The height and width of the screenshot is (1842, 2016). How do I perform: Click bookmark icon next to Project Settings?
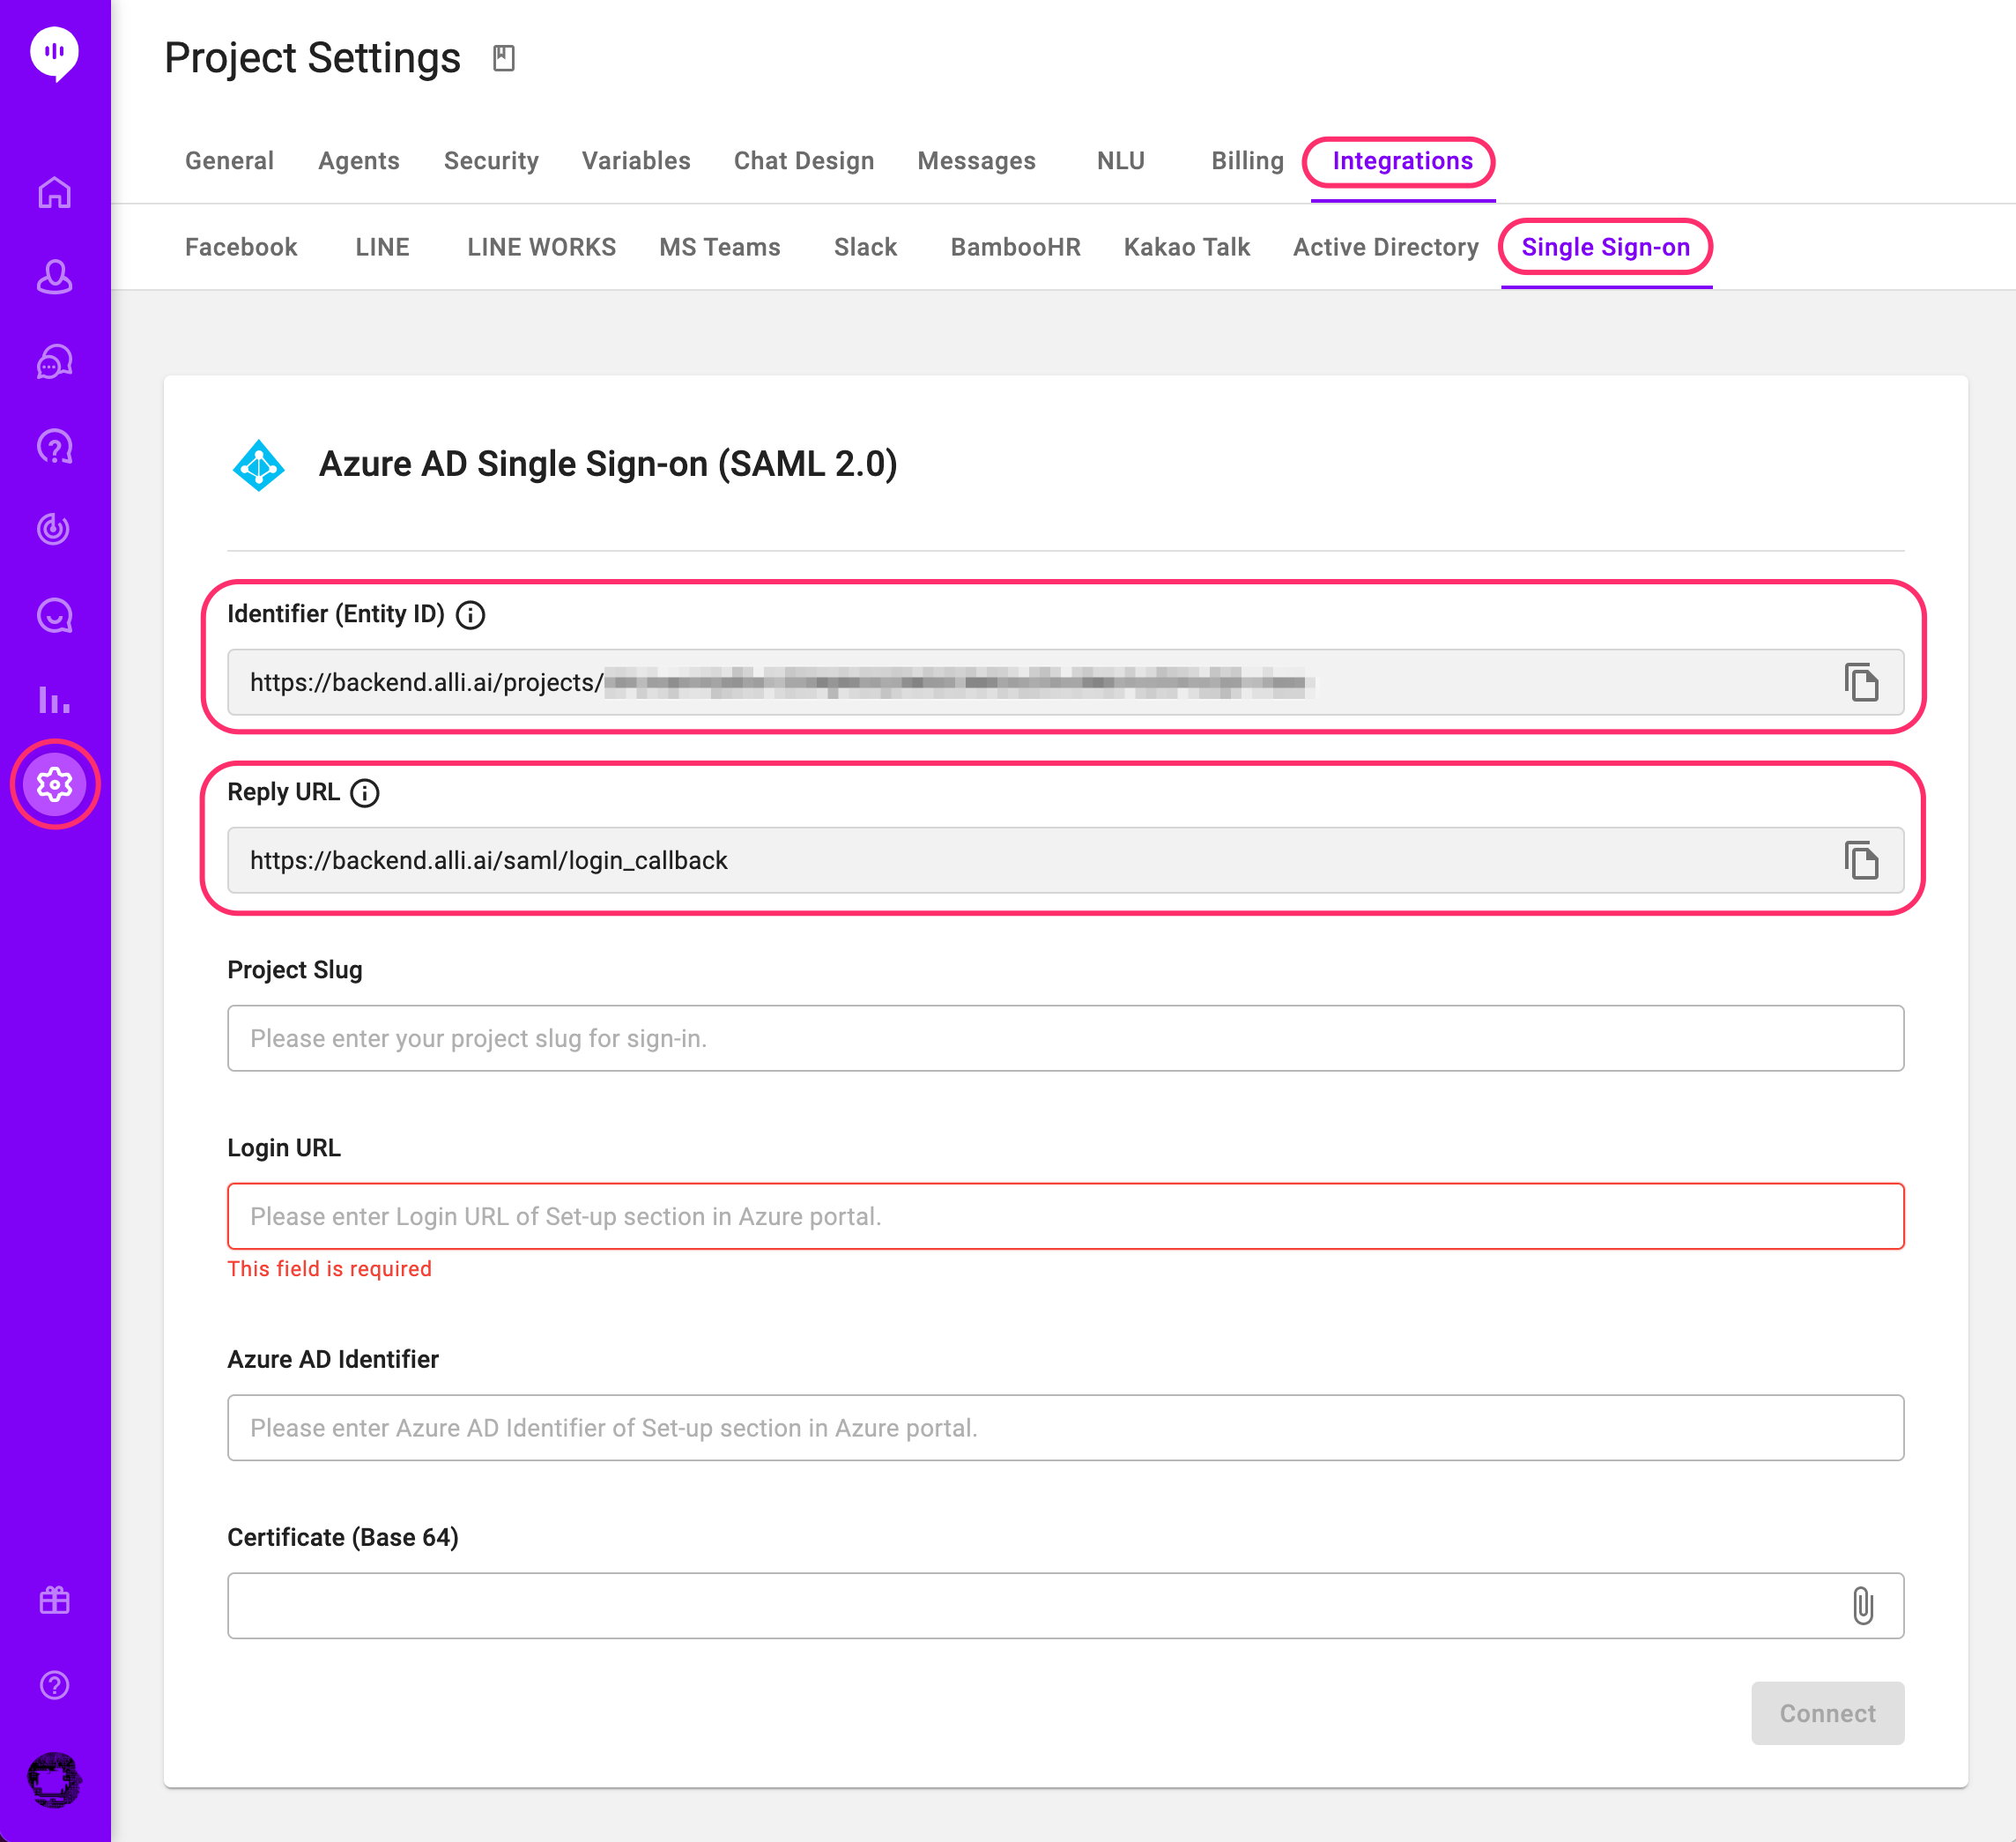[x=503, y=58]
